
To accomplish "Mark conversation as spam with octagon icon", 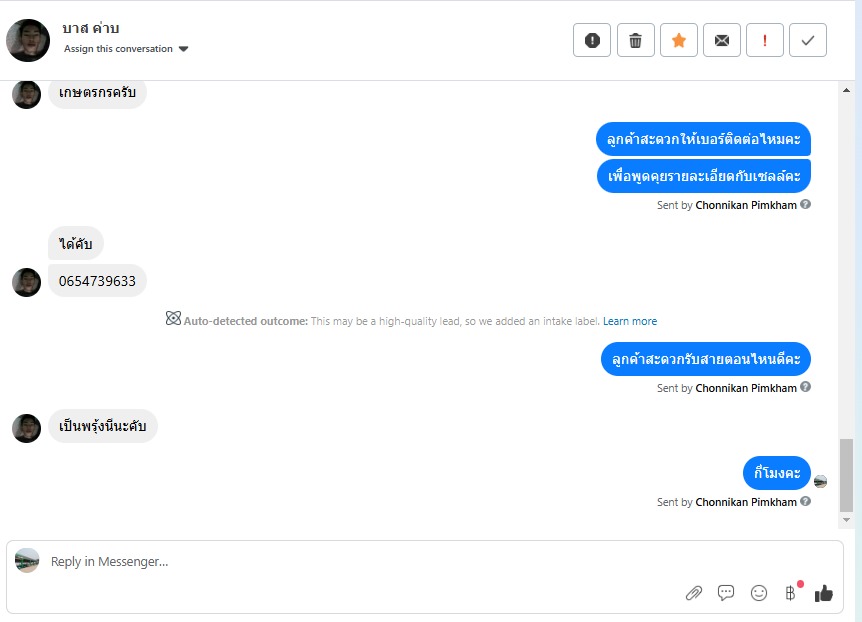I will click(x=592, y=41).
